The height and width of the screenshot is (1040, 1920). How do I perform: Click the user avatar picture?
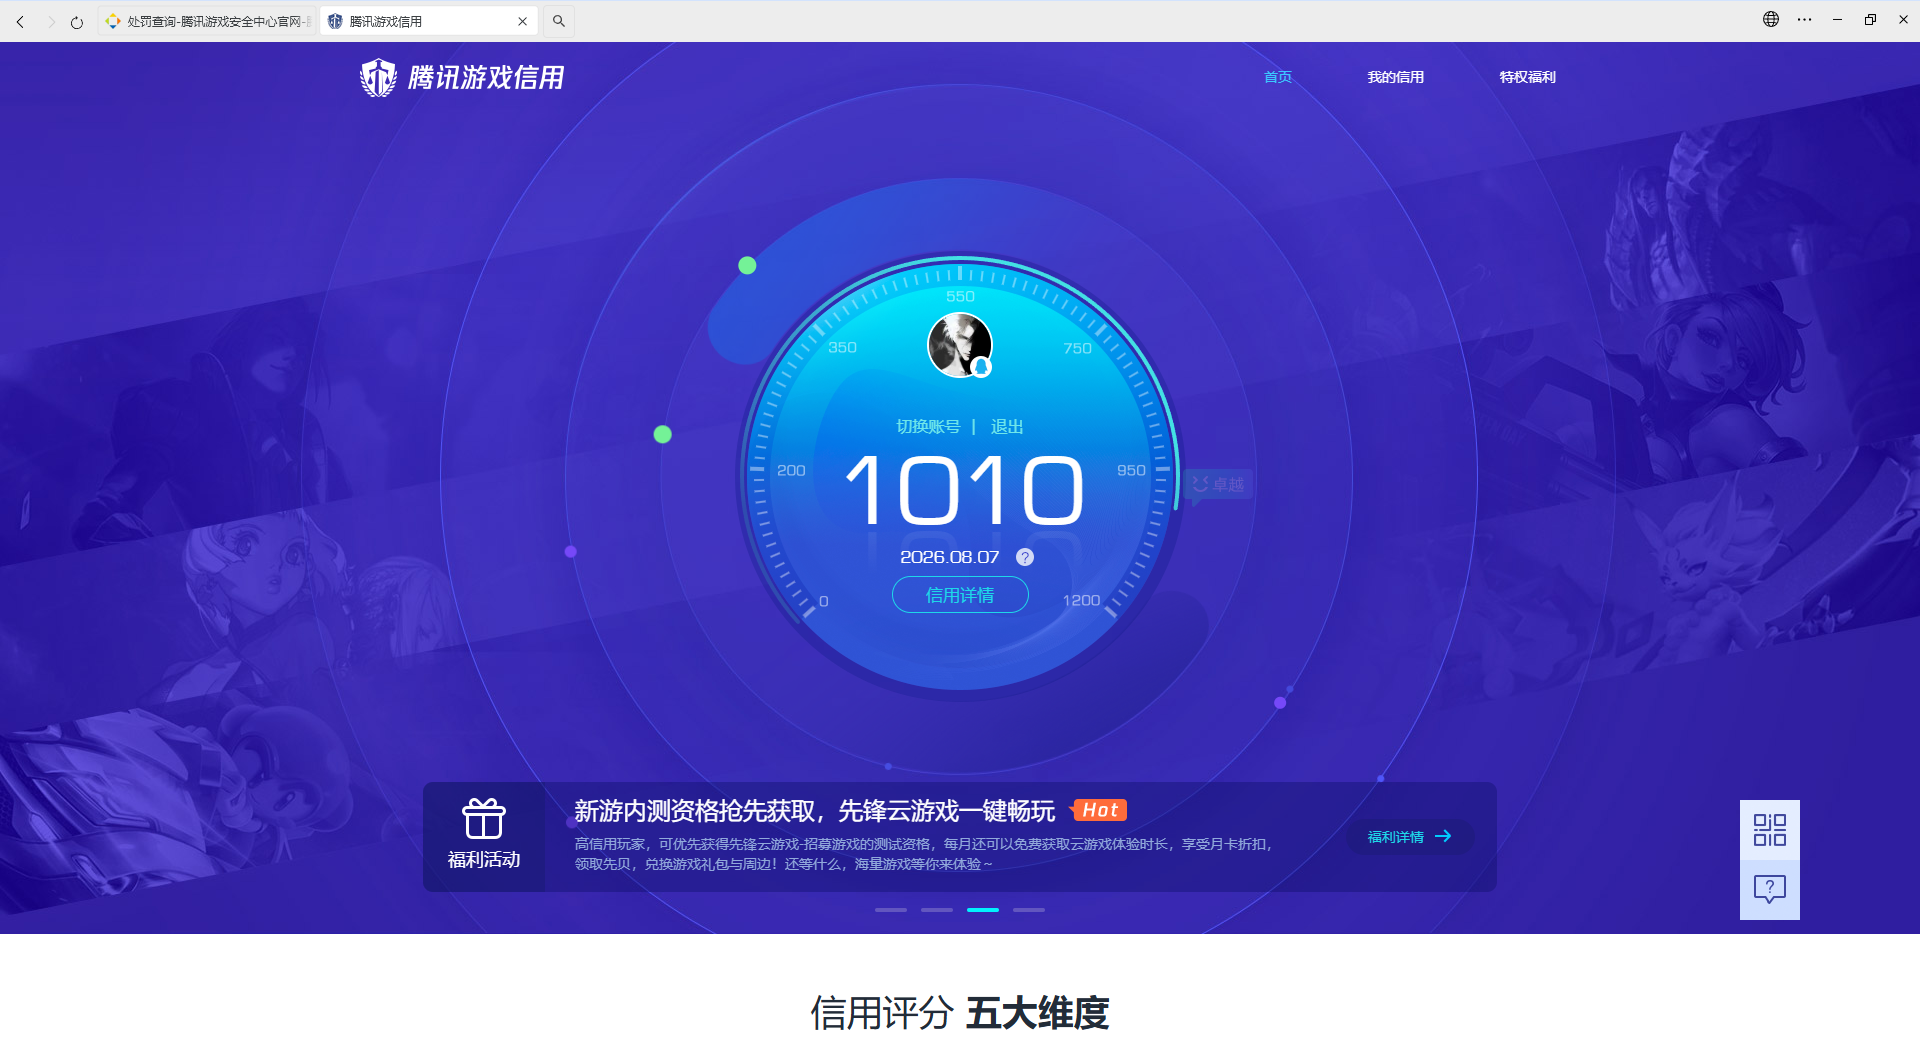click(960, 345)
